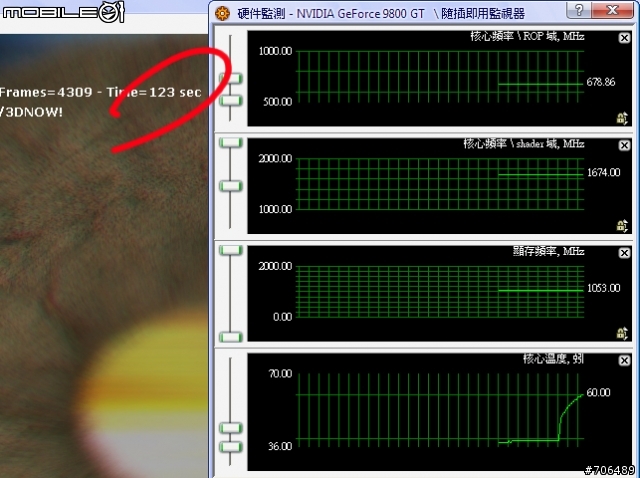Click the 60.00 temperature value
The image size is (640, 478).
pos(598,393)
